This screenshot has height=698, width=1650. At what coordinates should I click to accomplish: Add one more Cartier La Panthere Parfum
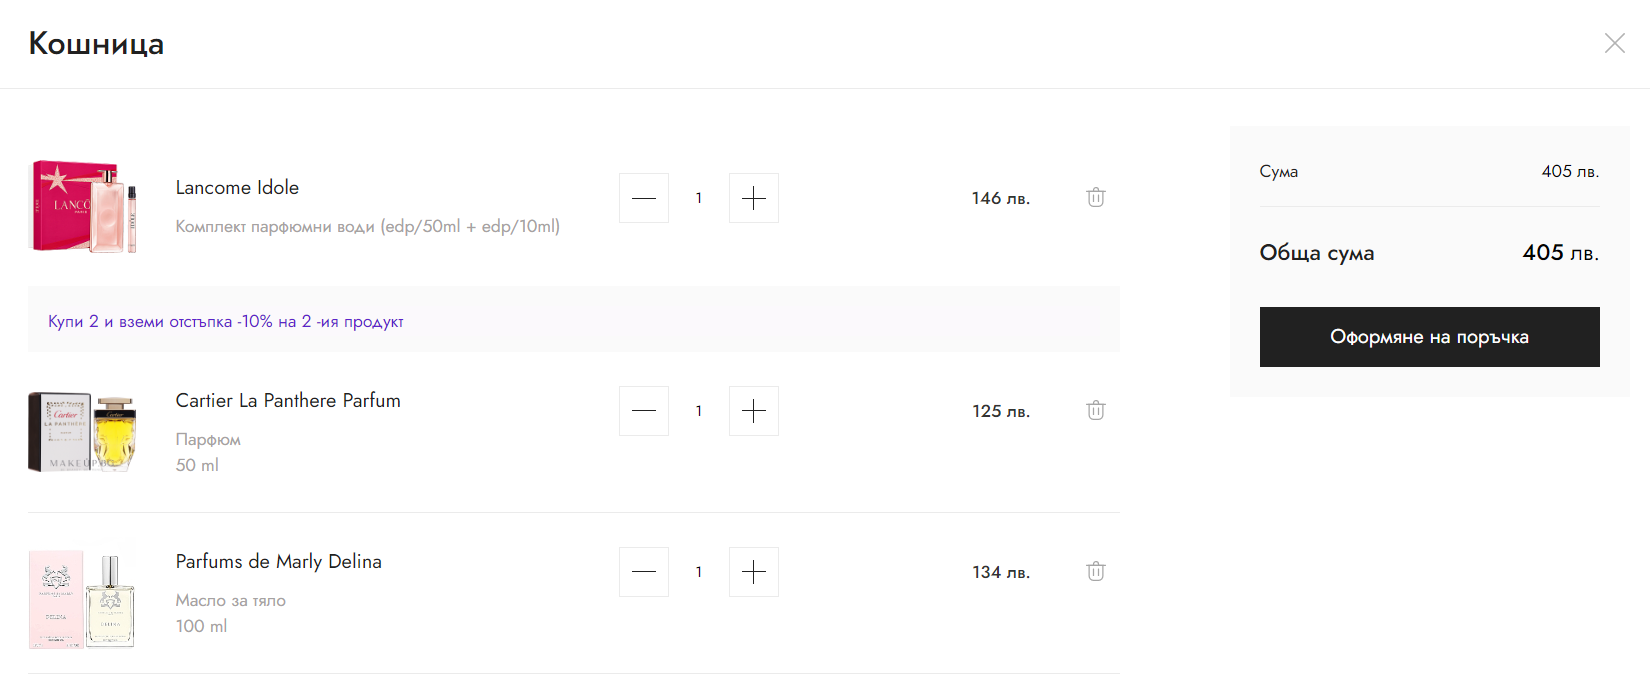point(754,411)
